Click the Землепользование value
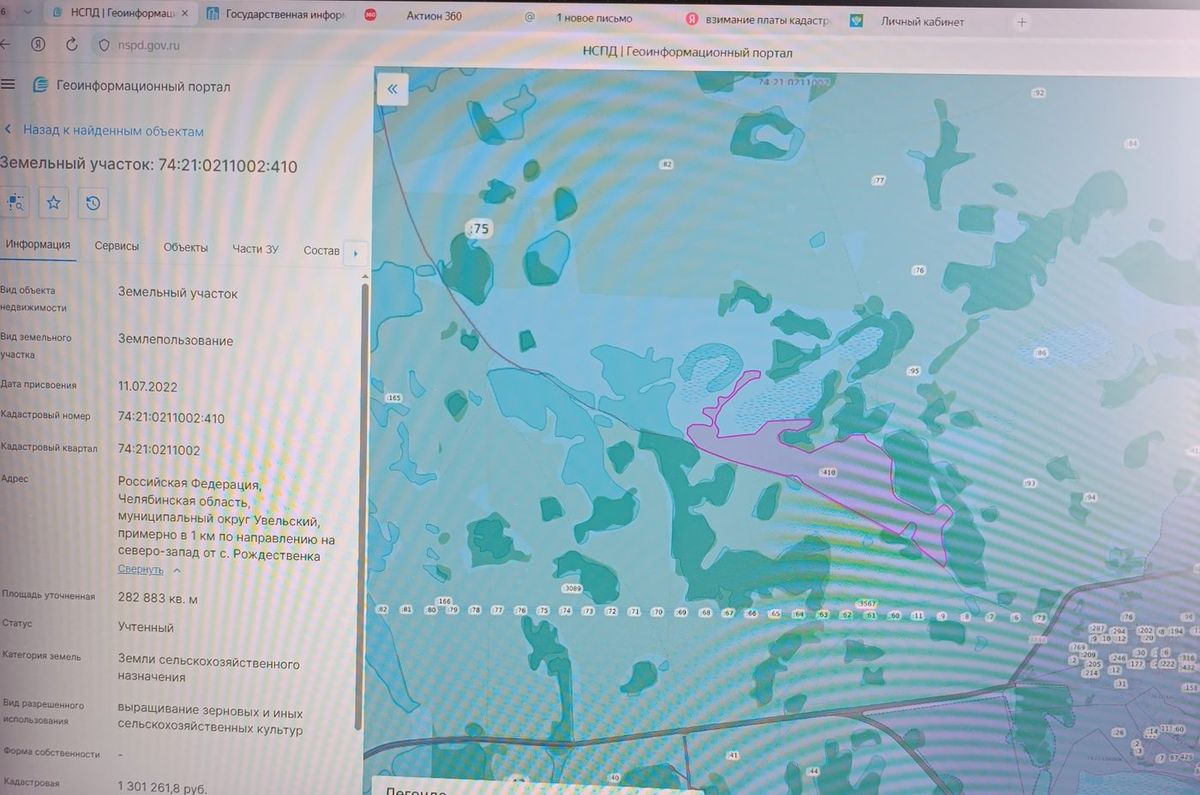 click(x=176, y=340)
